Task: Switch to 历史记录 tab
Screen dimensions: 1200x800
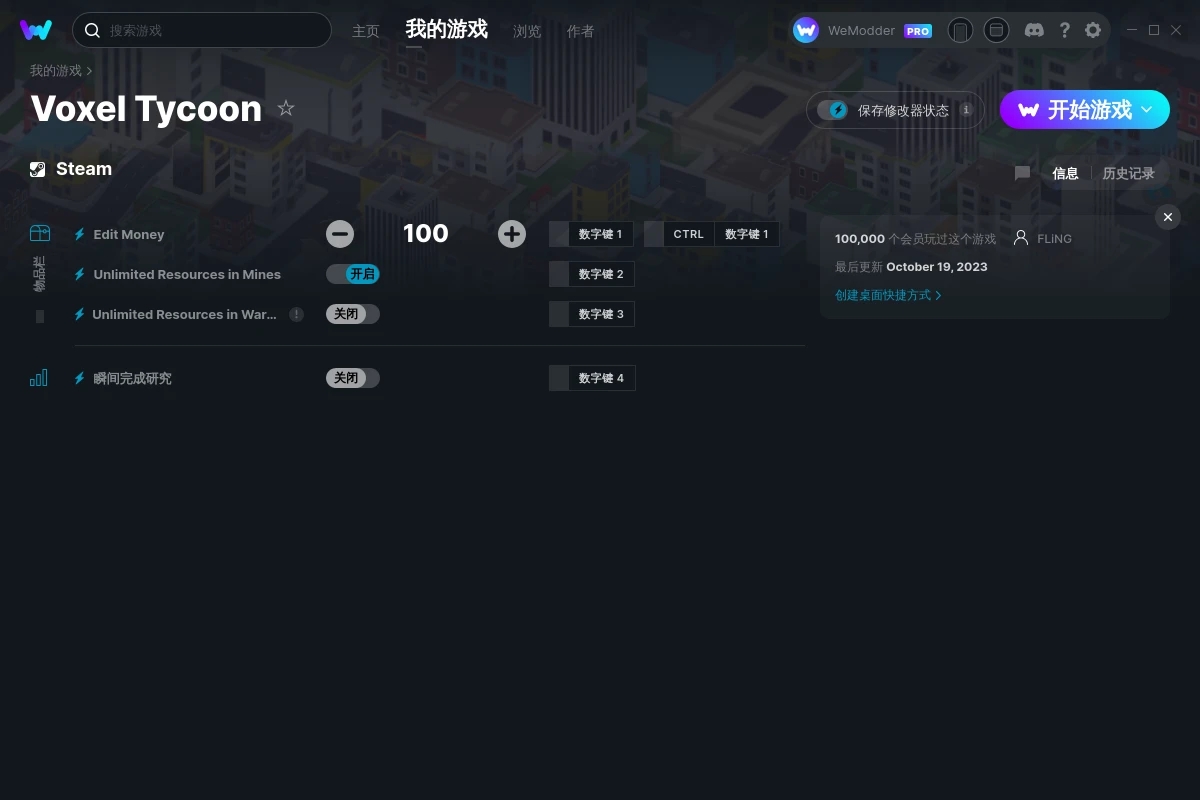Action: 1129,173
